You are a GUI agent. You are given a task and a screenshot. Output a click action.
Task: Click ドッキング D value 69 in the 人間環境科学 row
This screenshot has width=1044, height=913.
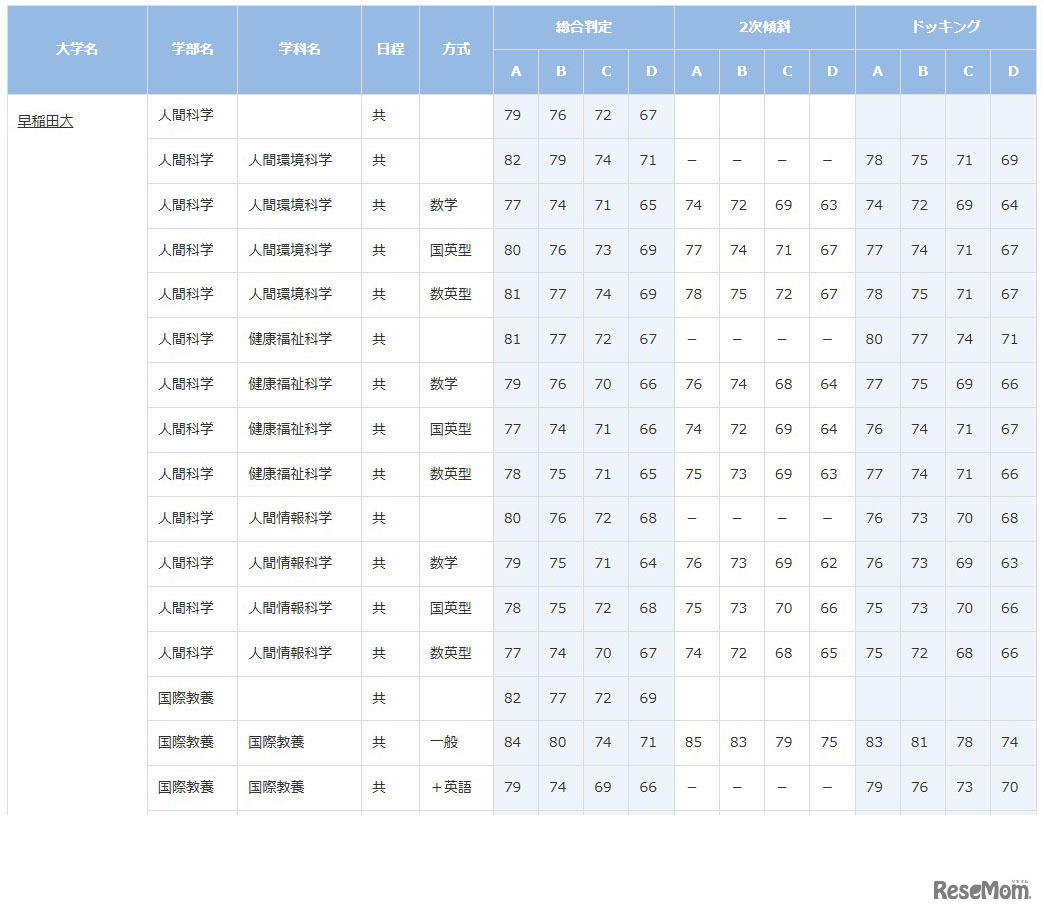pos(1009,160)
